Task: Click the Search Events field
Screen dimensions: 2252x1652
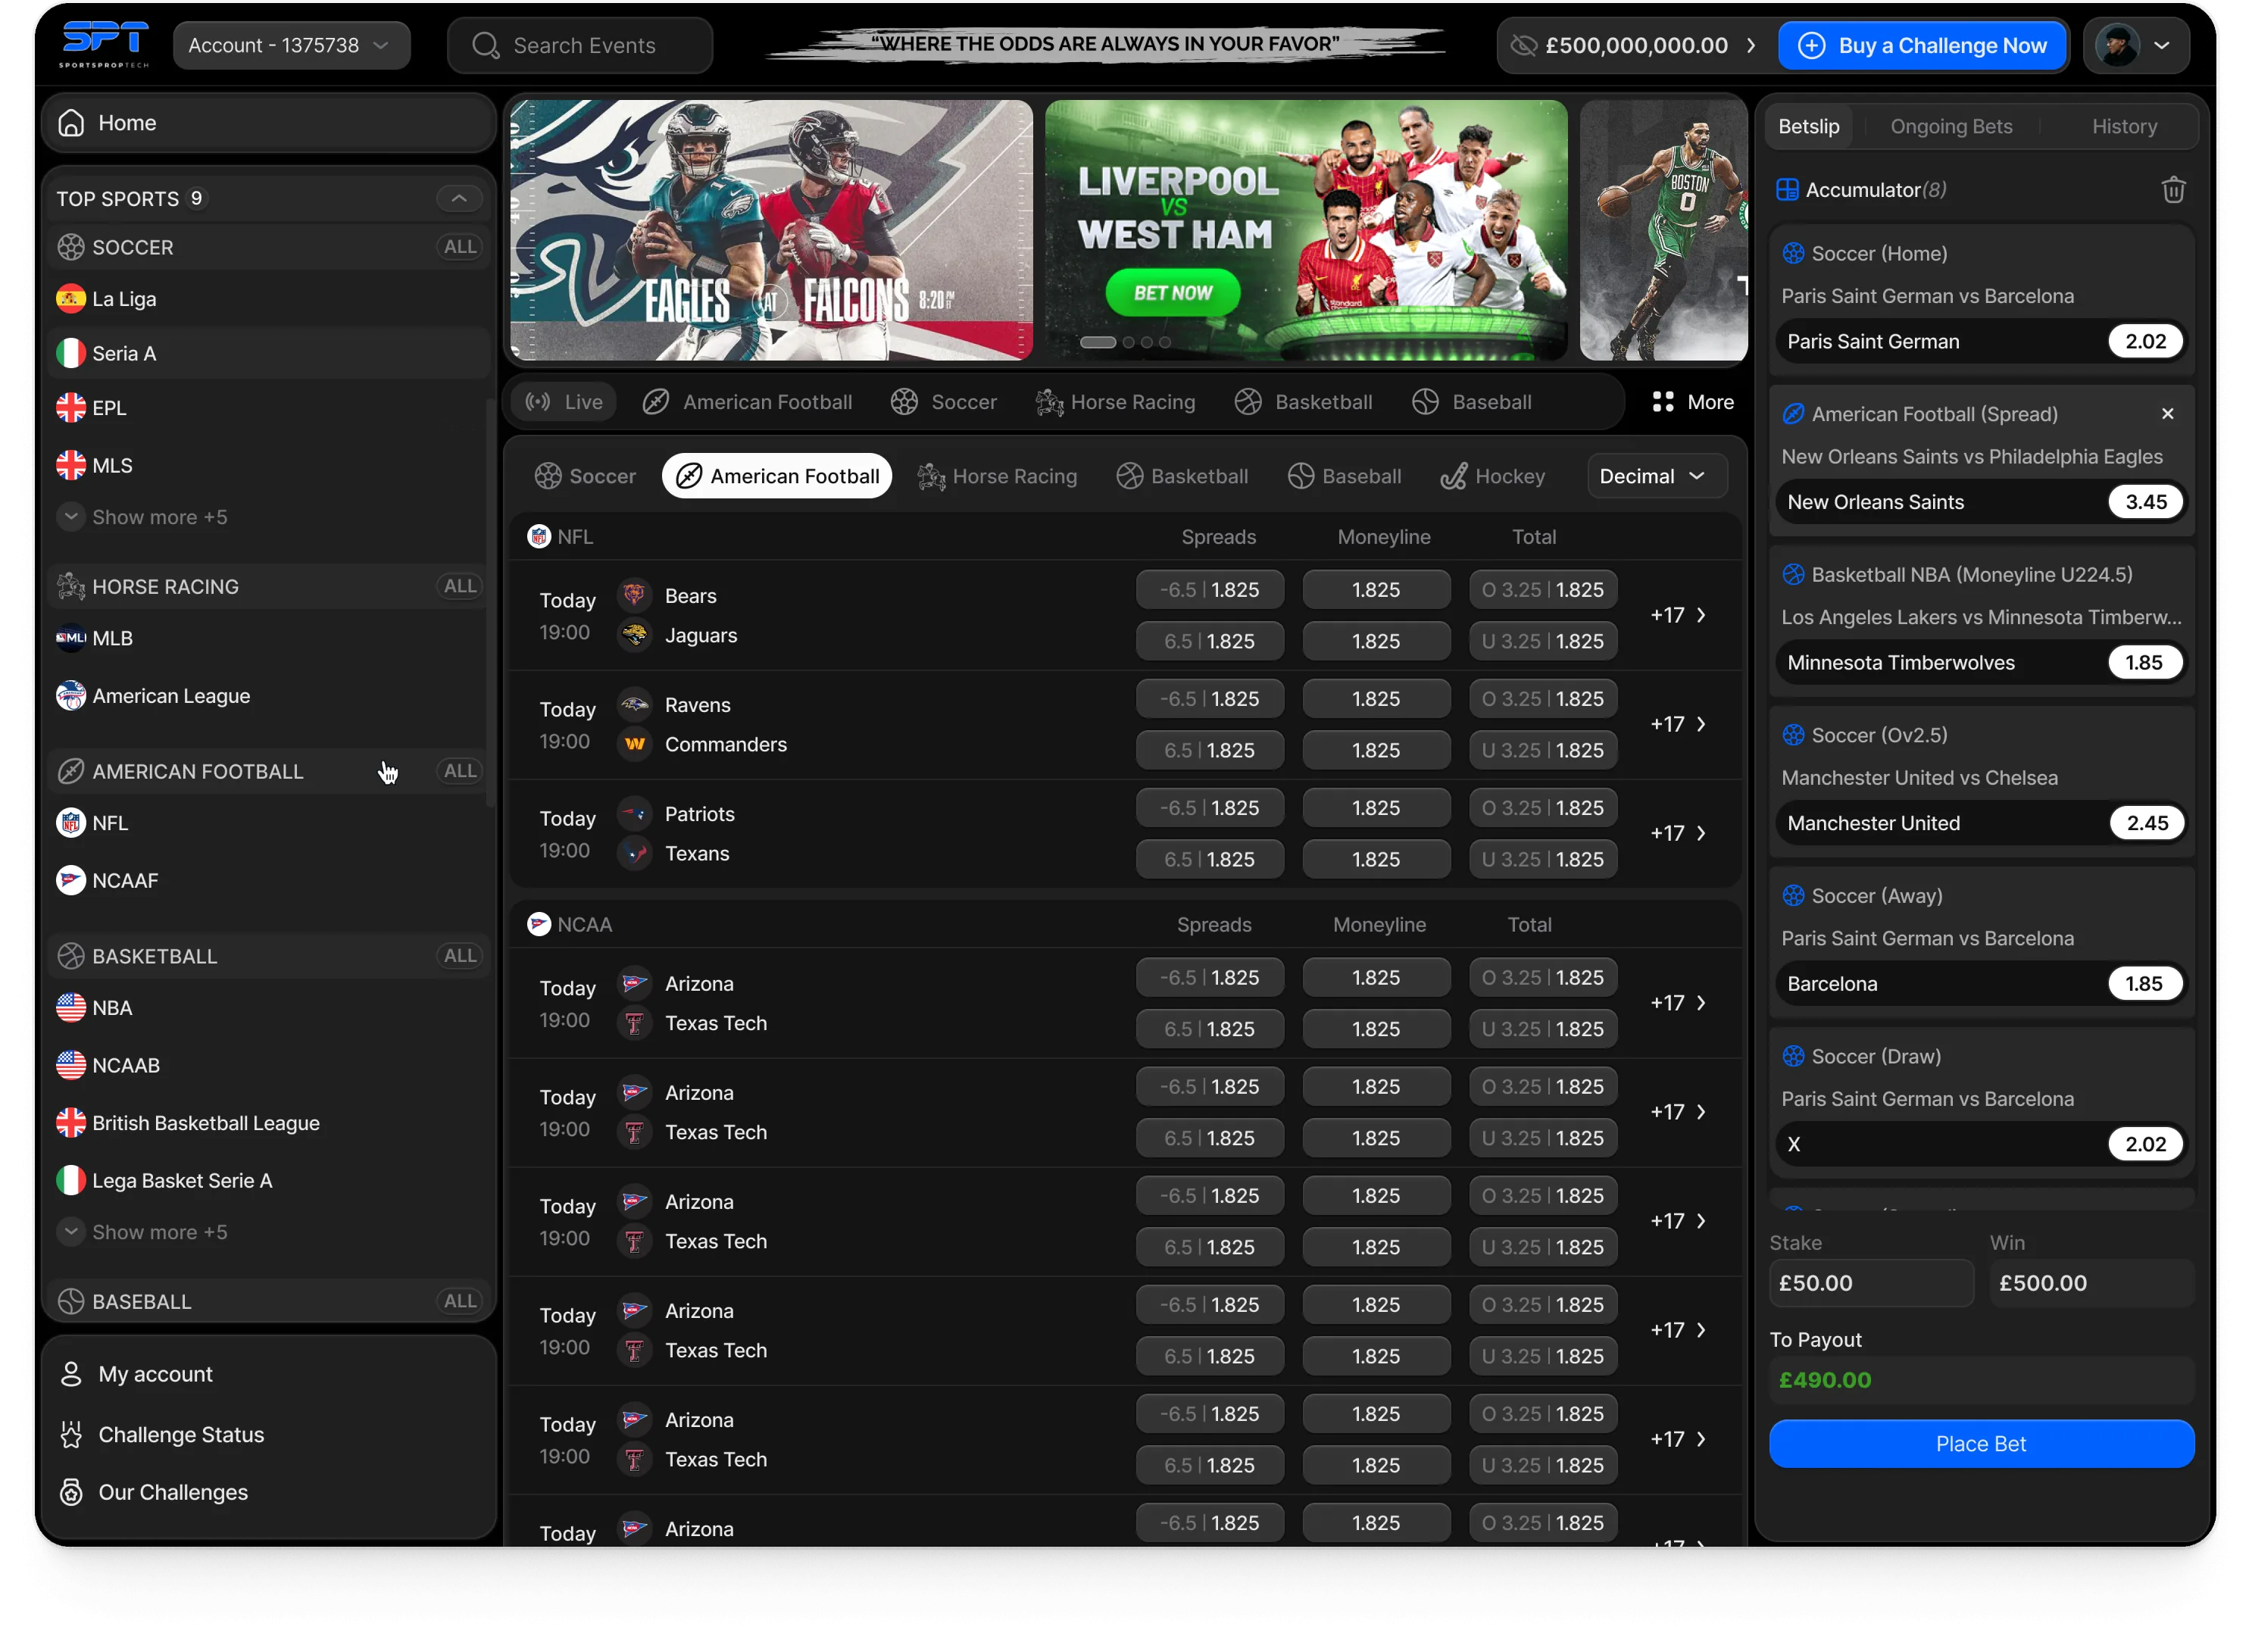Action: (x=580, y=46)
